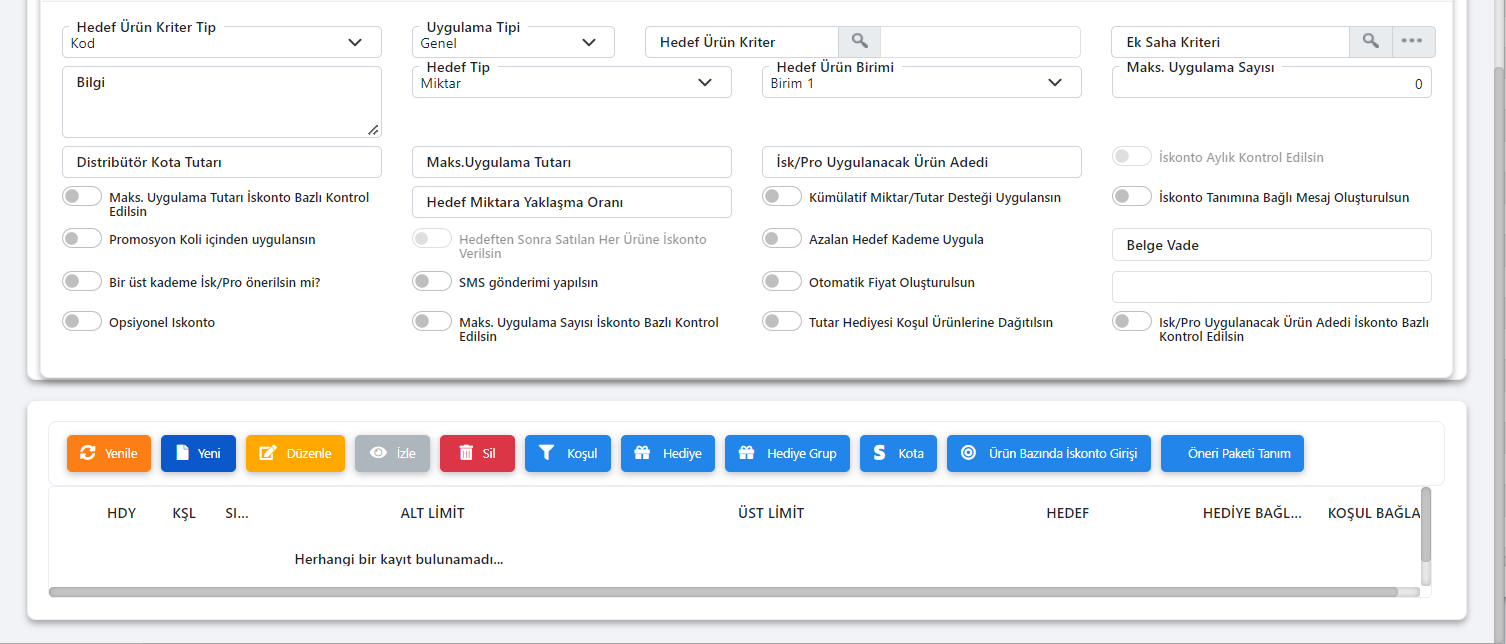Click the Kota button
This screenshot has width=1506, height=644.
point(897,453)
